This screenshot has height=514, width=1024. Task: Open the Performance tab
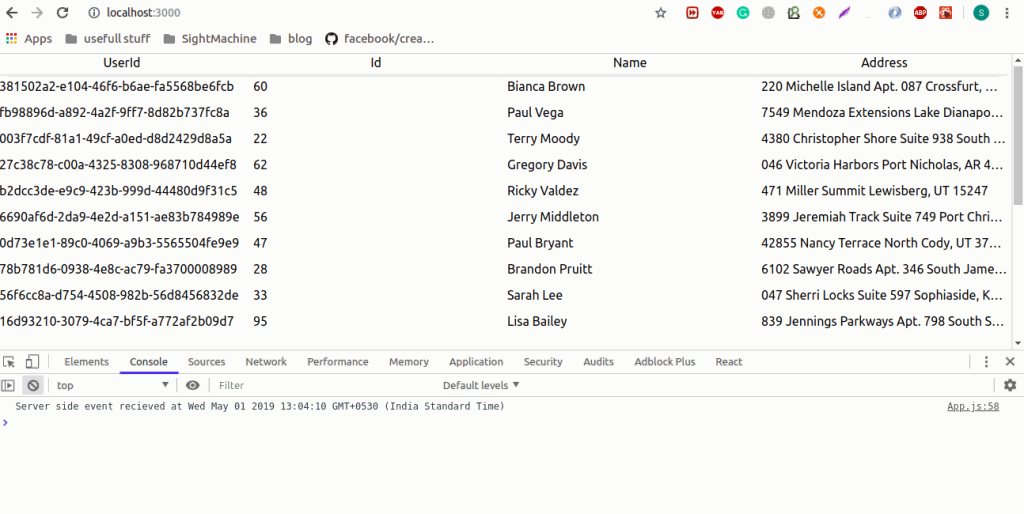pos(338,362)
